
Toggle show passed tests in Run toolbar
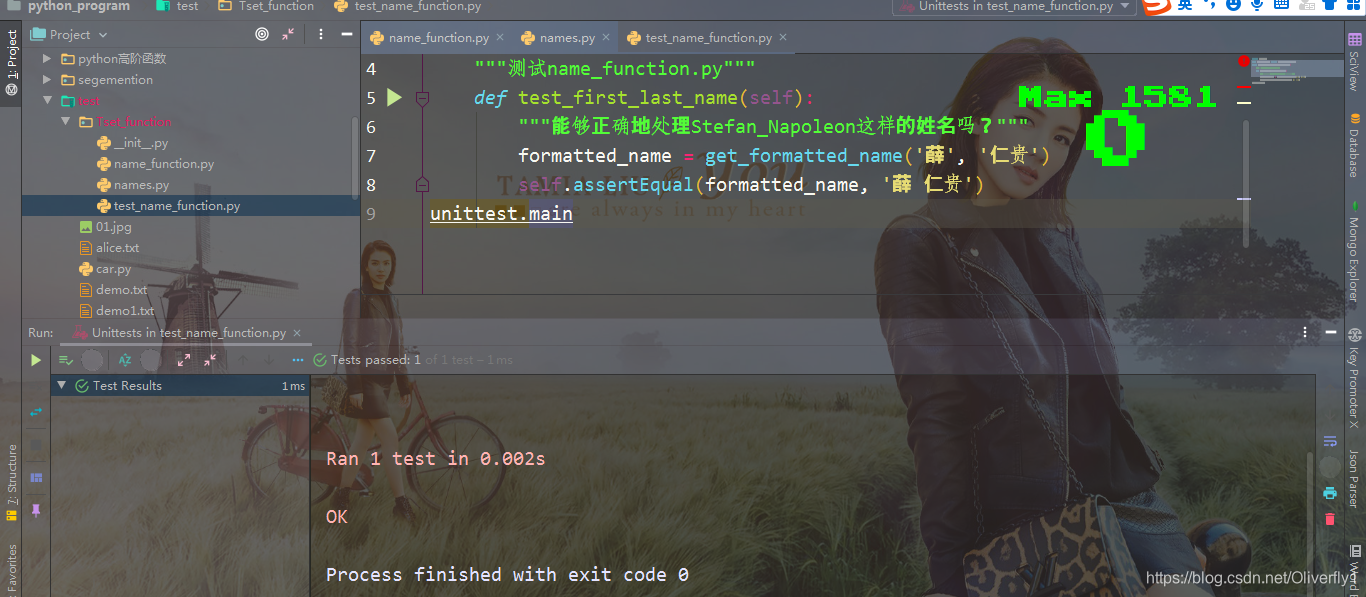tap(66, 360)
